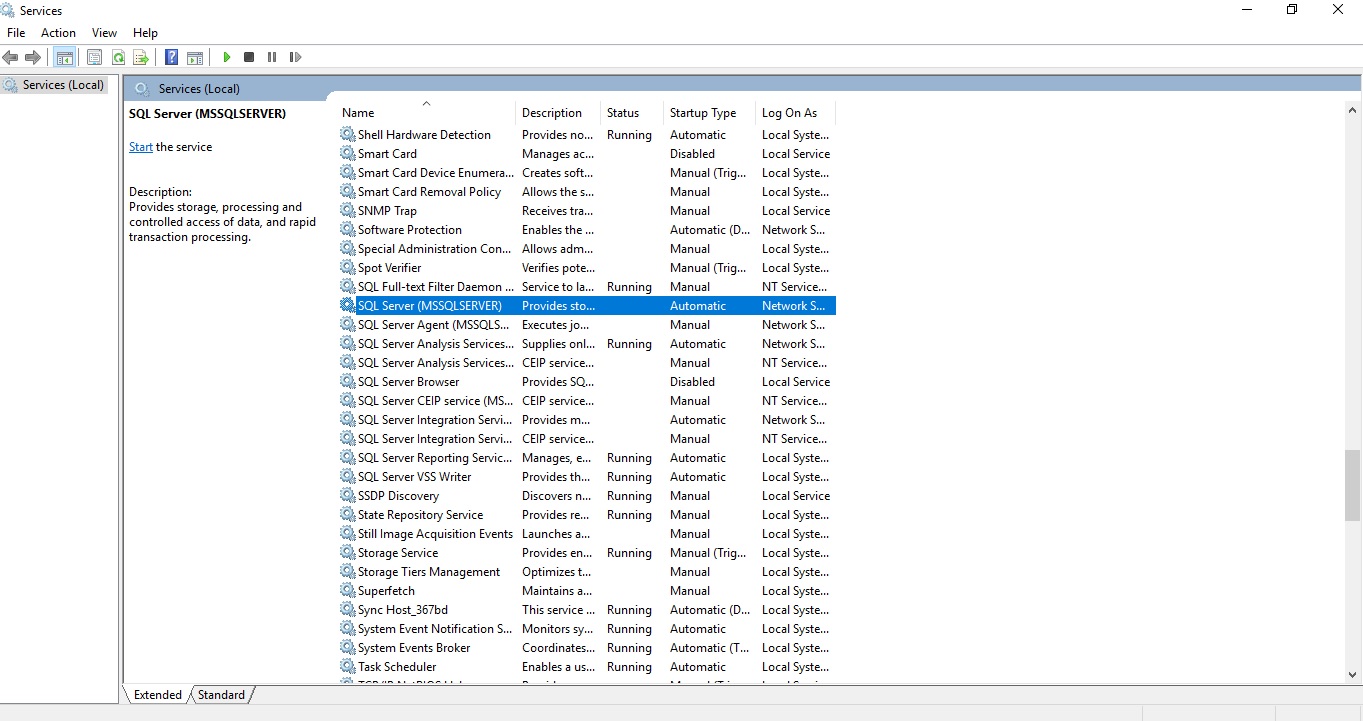Click the vertical scrollbar thumb

pyautogui.click(x=1352, y=486)
